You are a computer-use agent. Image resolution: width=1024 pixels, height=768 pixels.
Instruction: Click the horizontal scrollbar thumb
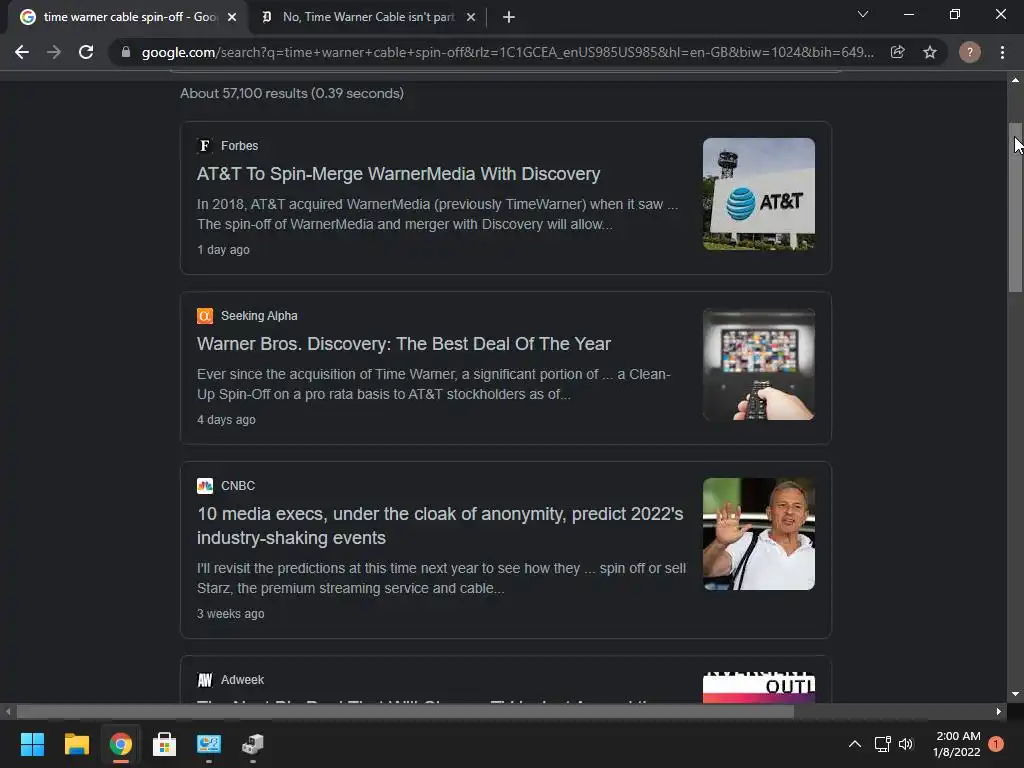405,711
